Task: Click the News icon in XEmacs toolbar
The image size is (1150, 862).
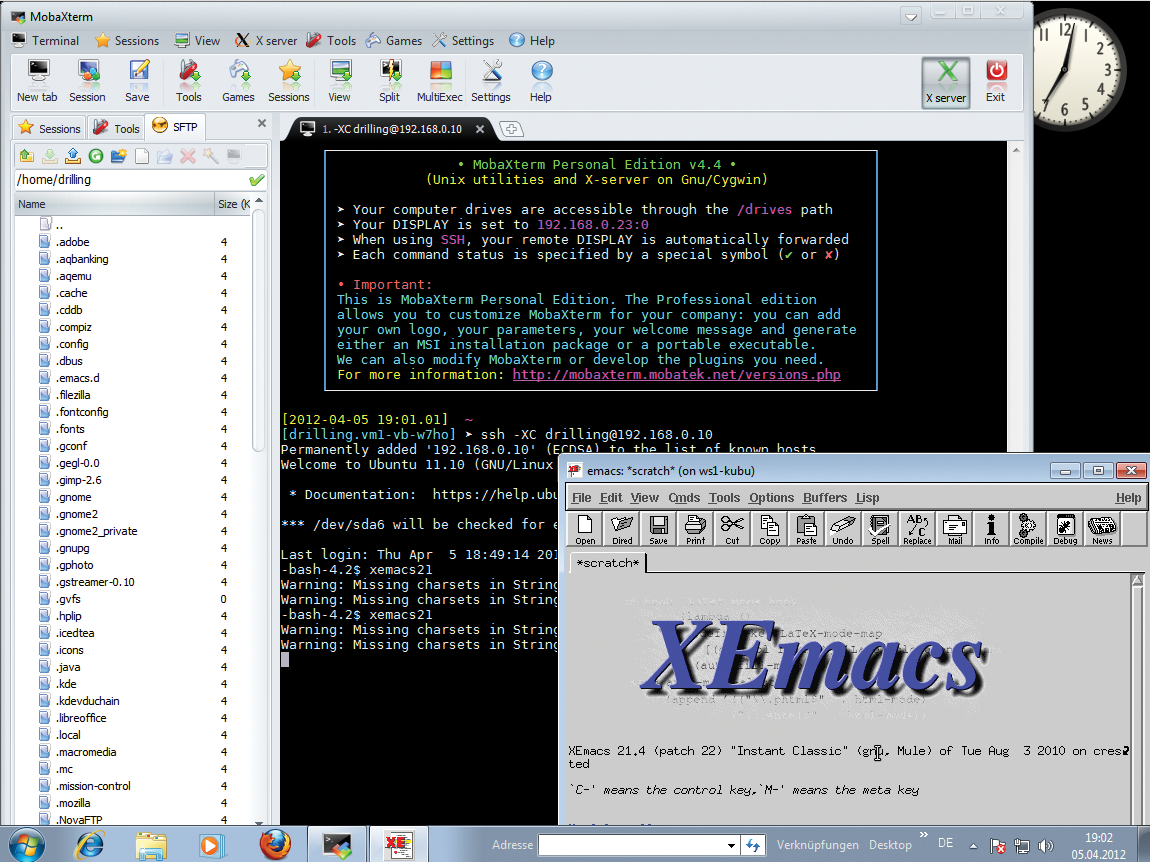Action: 1101,529
